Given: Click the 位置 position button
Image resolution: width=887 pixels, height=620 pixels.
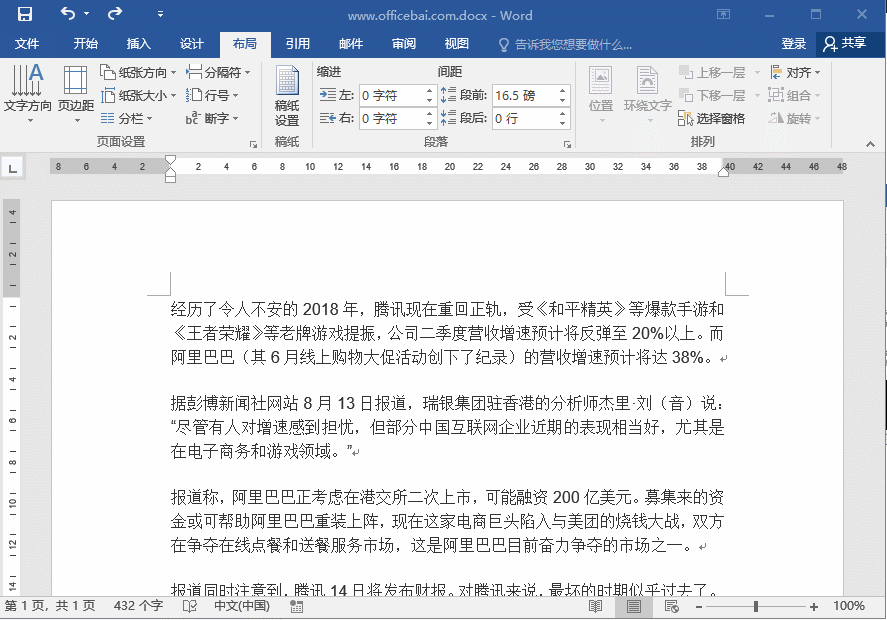Looking at the screenshot, I should (x=601, y=94).
